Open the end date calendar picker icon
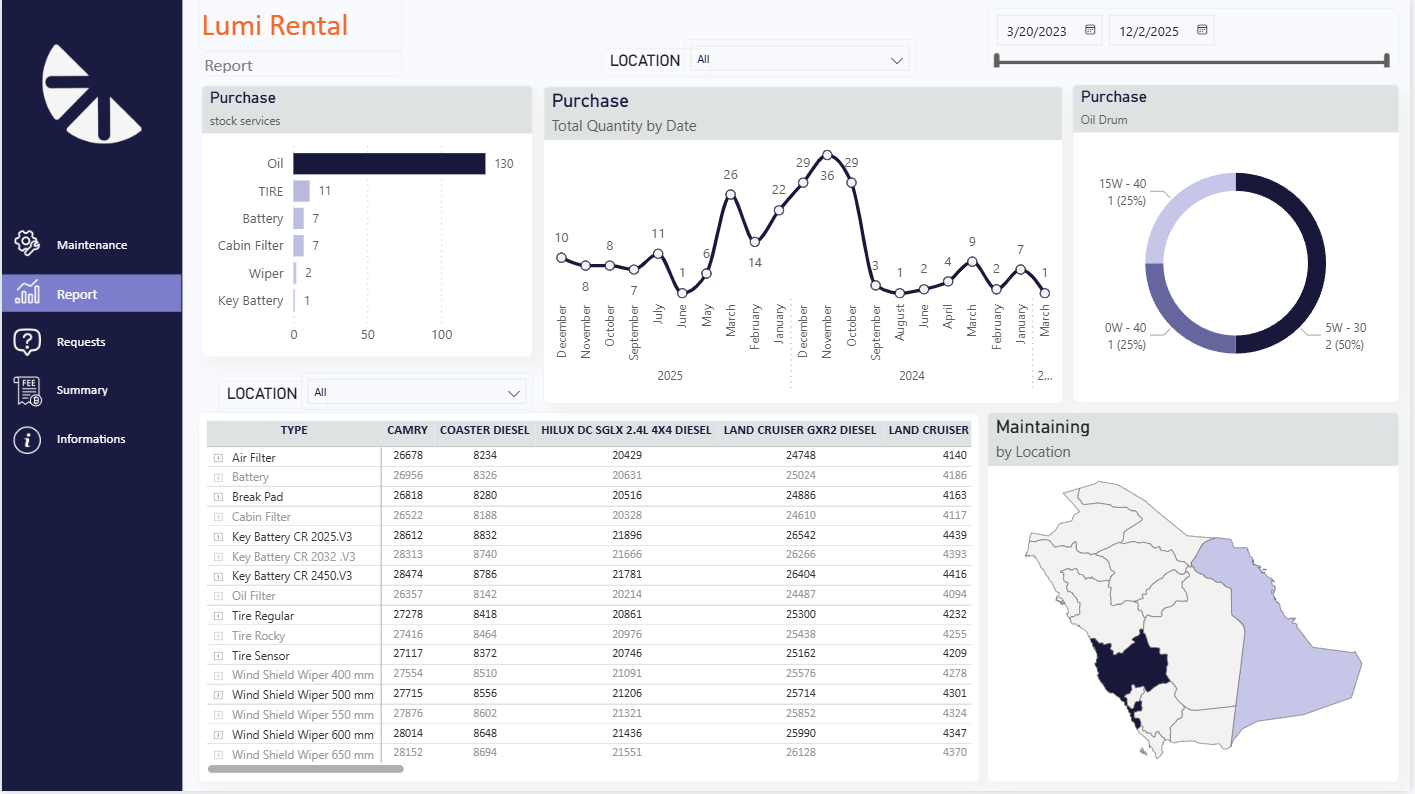The height and width of the screenshot is (794, 1415). pos(1202,30)
